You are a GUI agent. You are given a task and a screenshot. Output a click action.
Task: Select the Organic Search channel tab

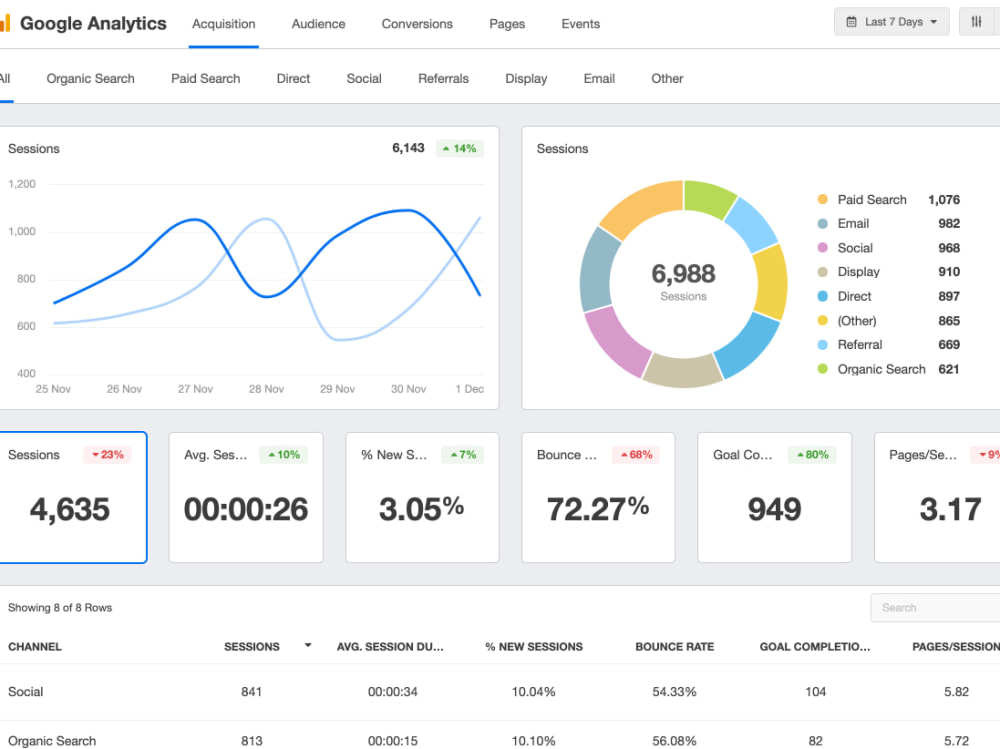tap(91, 78)
